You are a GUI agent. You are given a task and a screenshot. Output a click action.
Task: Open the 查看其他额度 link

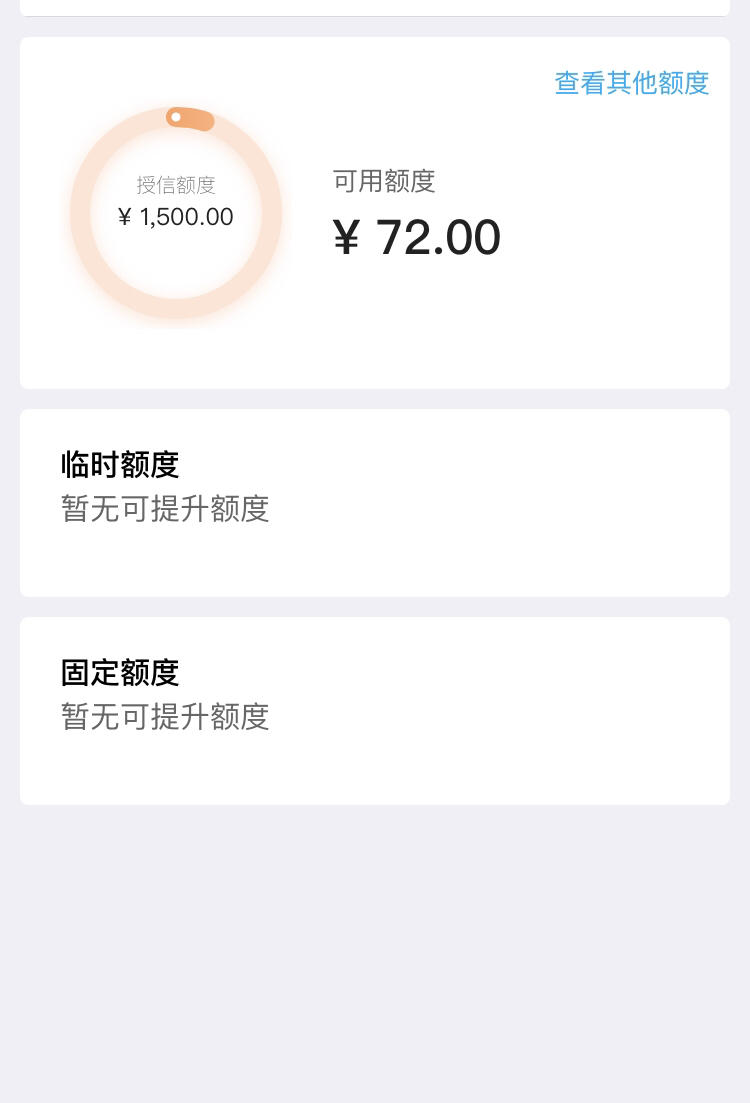631,83
